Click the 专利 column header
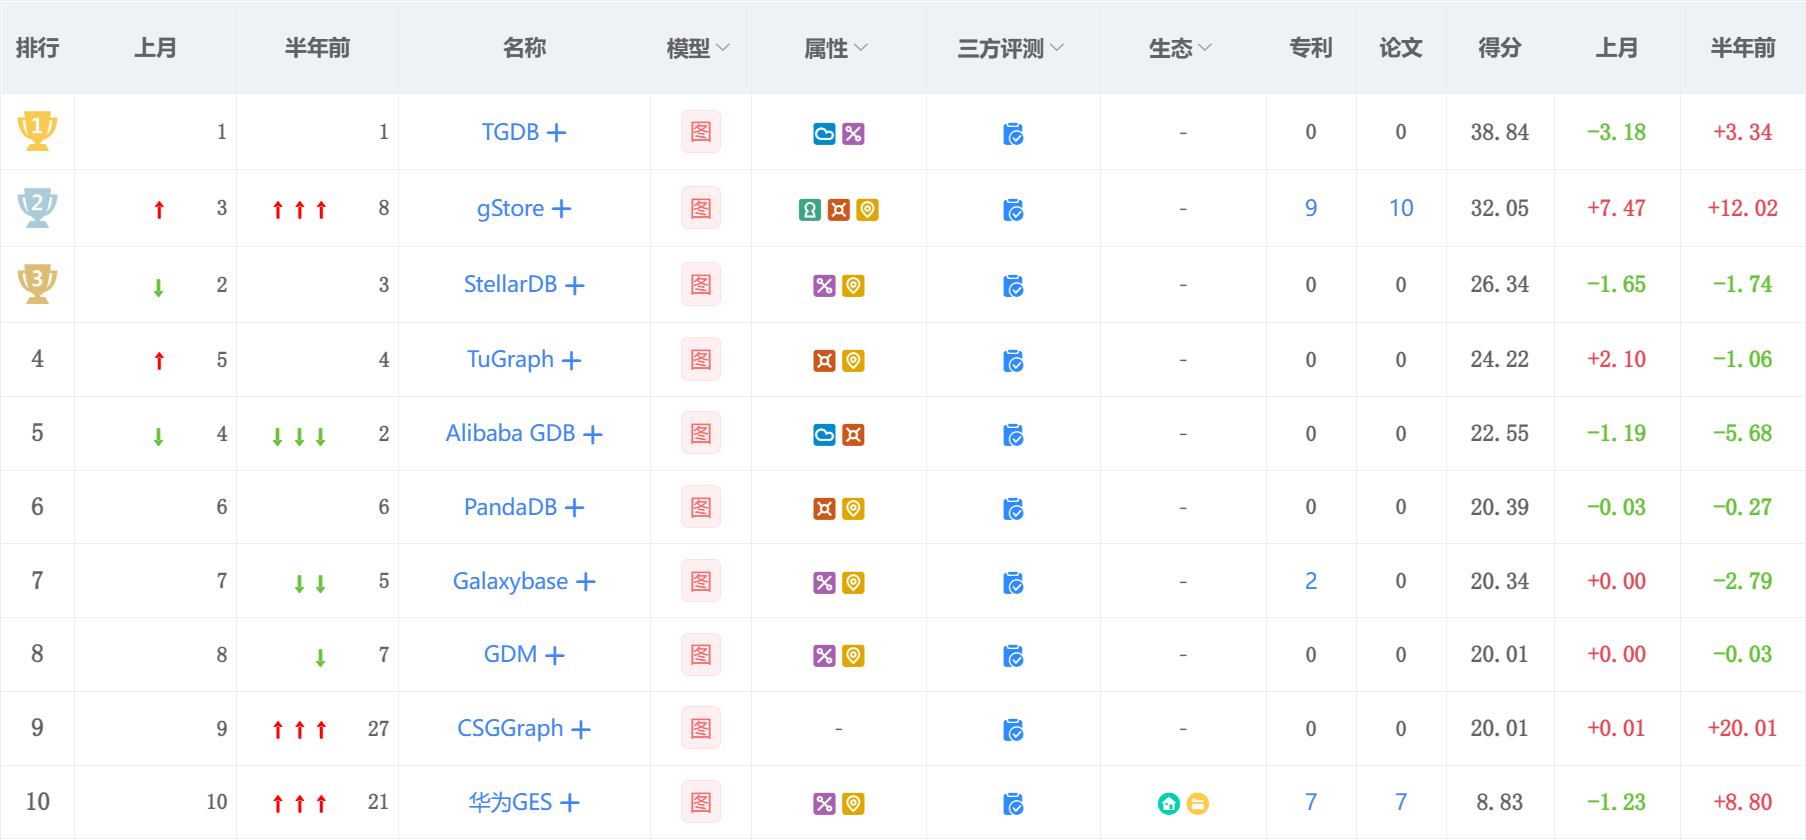Screen dimensions: 1806x840 click(1311, 48)
